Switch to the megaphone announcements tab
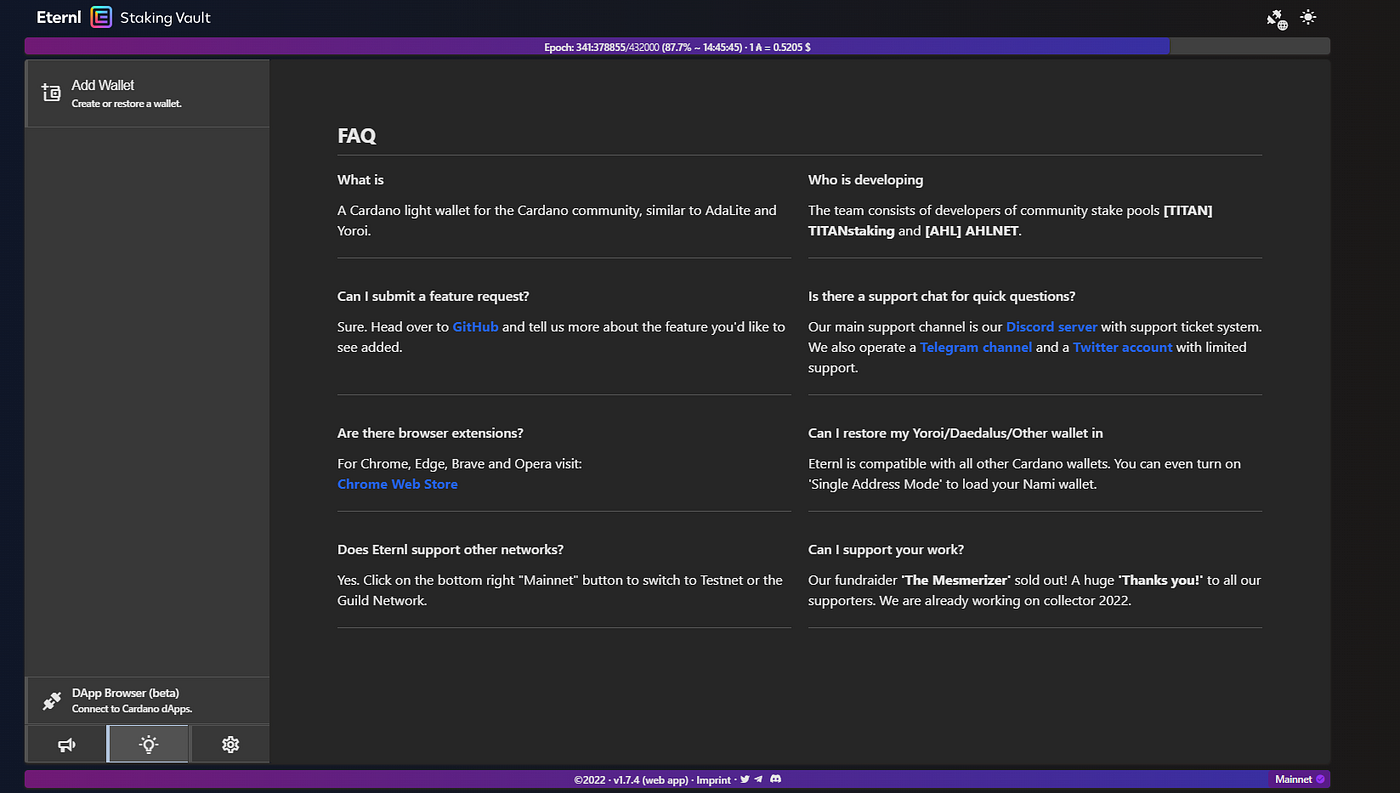The image size is (1400, 793). 66,744
